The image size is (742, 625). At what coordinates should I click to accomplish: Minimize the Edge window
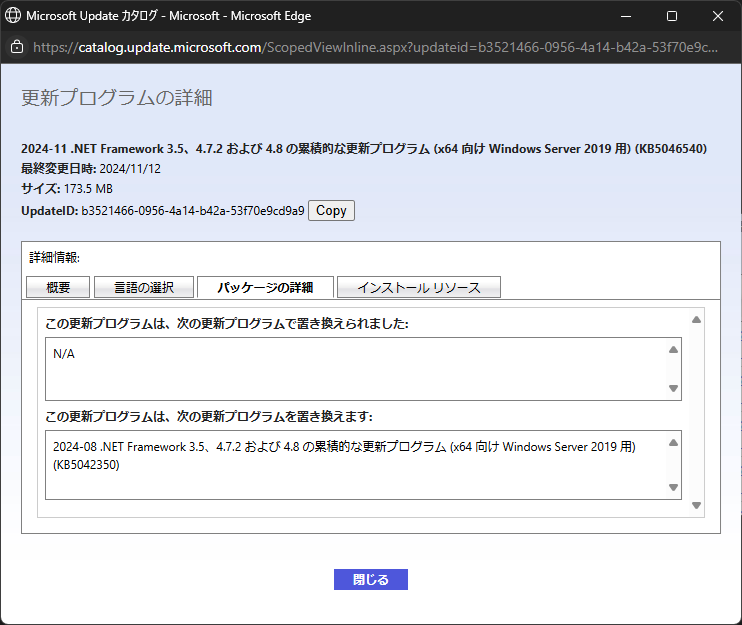coord(626,16)
